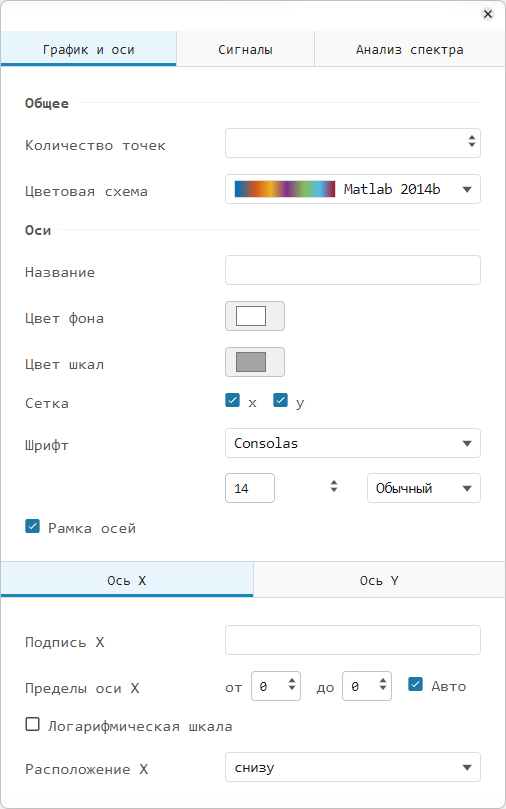Open the Цвет фона white color swatch
The image size is (506, 809).
tap(255, 316)
